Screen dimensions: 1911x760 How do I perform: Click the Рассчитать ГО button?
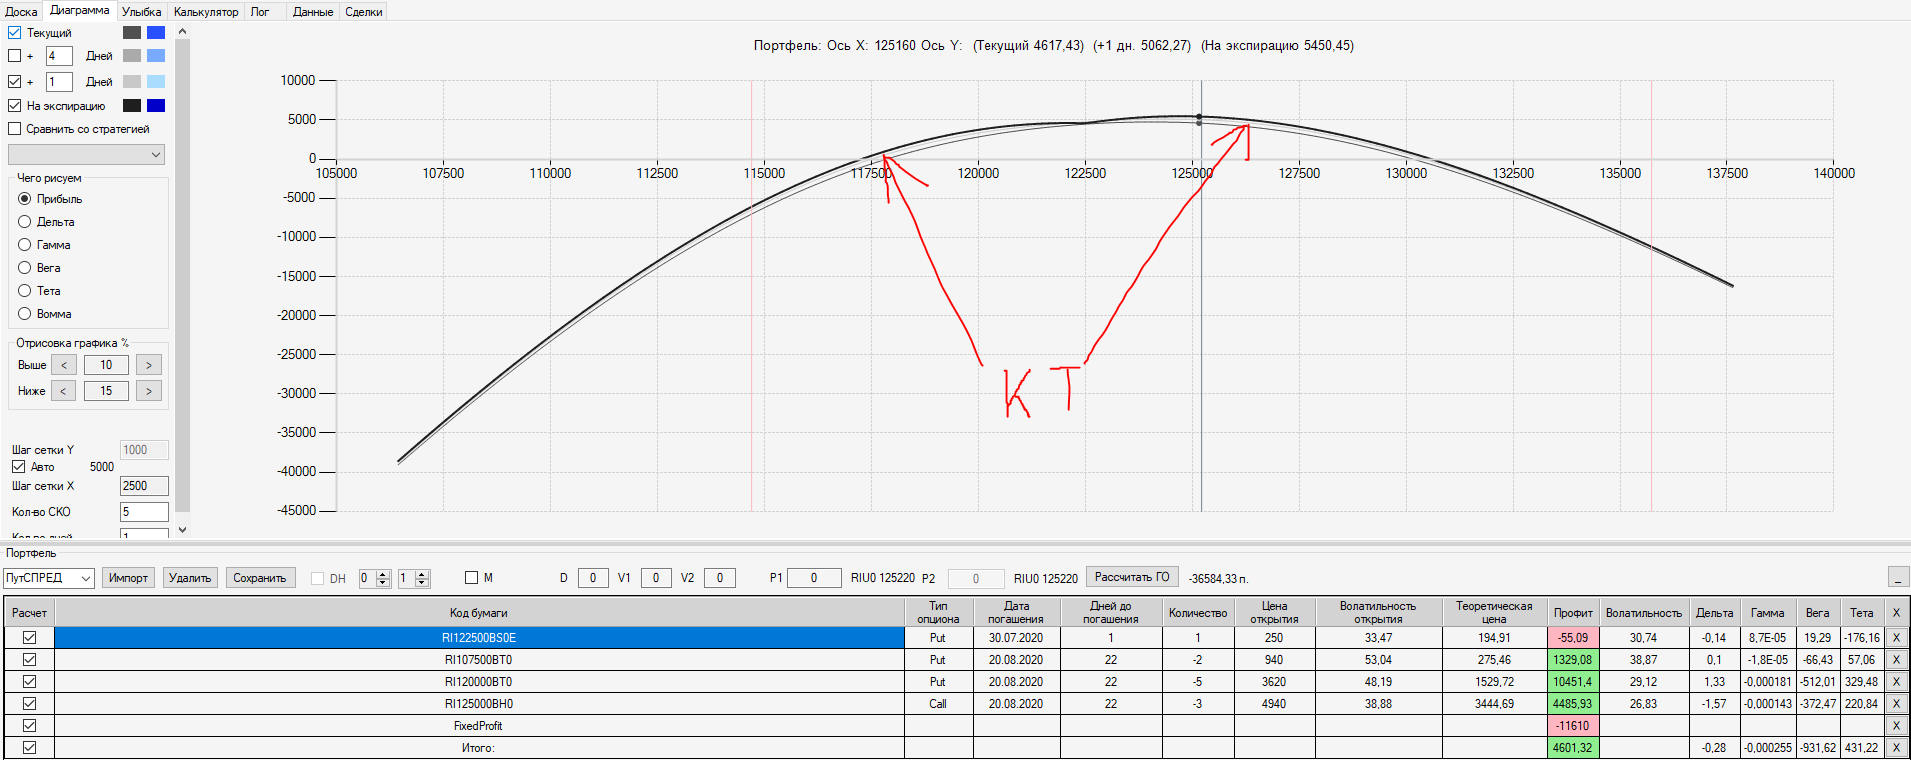(1132, 577)
